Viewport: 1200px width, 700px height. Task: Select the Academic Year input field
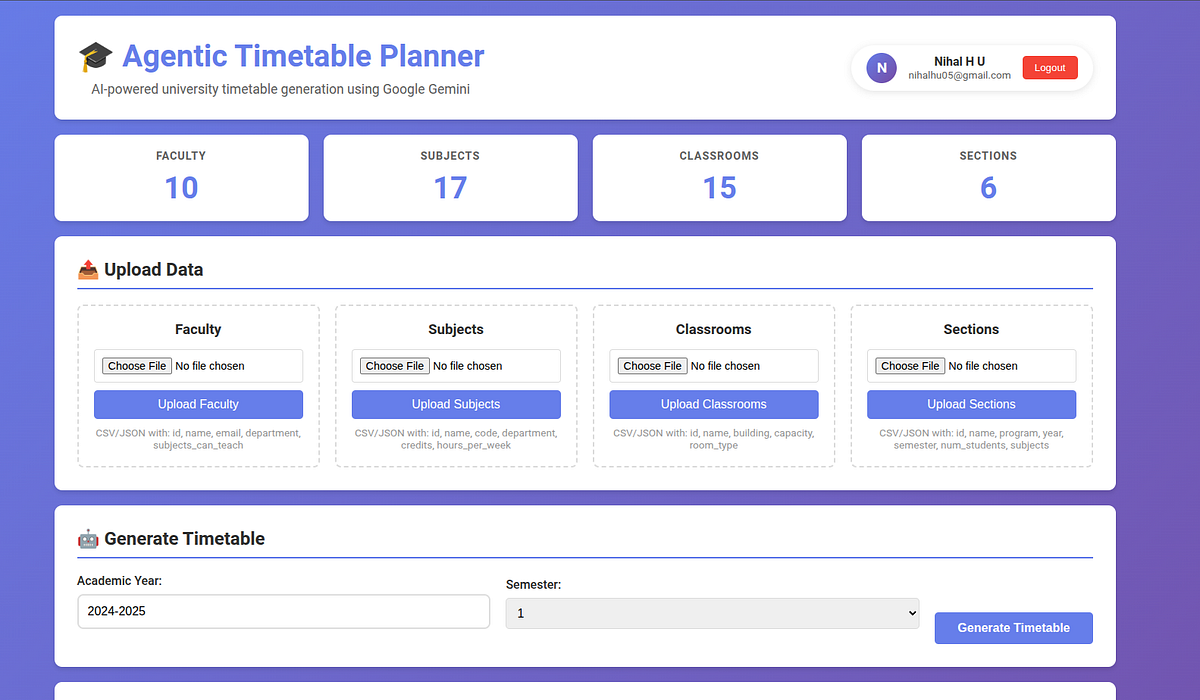tap(283, 612)
